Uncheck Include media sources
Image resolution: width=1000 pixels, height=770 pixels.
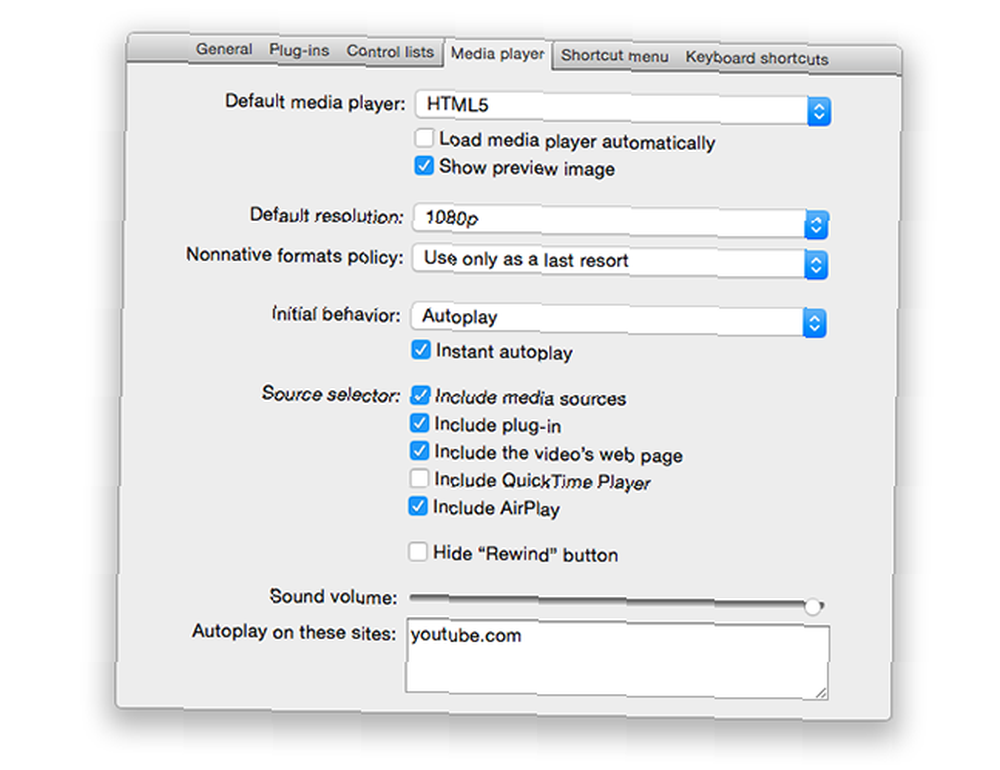click(x=420, y=395)
